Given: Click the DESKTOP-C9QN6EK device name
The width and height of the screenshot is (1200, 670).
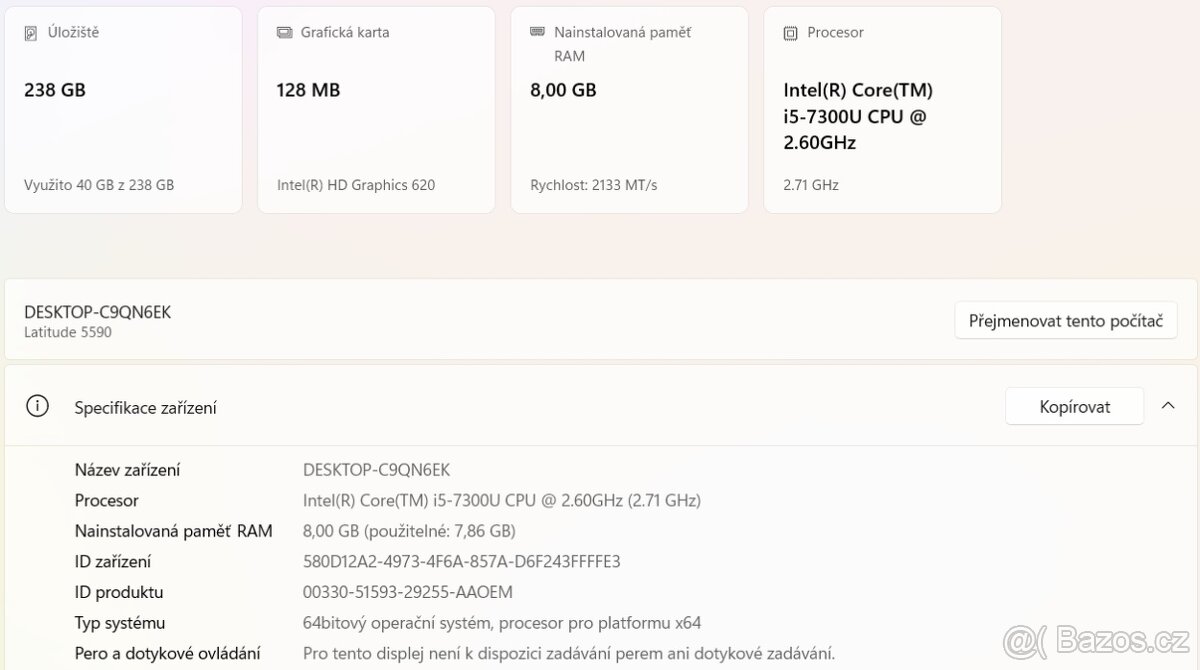Looking at the screenshot, I should click(x=98, y=311).
